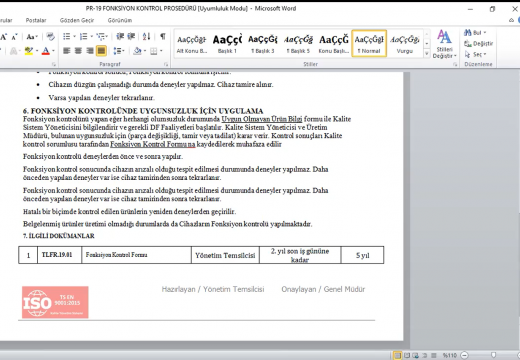Click the Clear Formatting eraser icon
Image resolution: width=520 pixels, height=360 pixels.
[50, 37]
